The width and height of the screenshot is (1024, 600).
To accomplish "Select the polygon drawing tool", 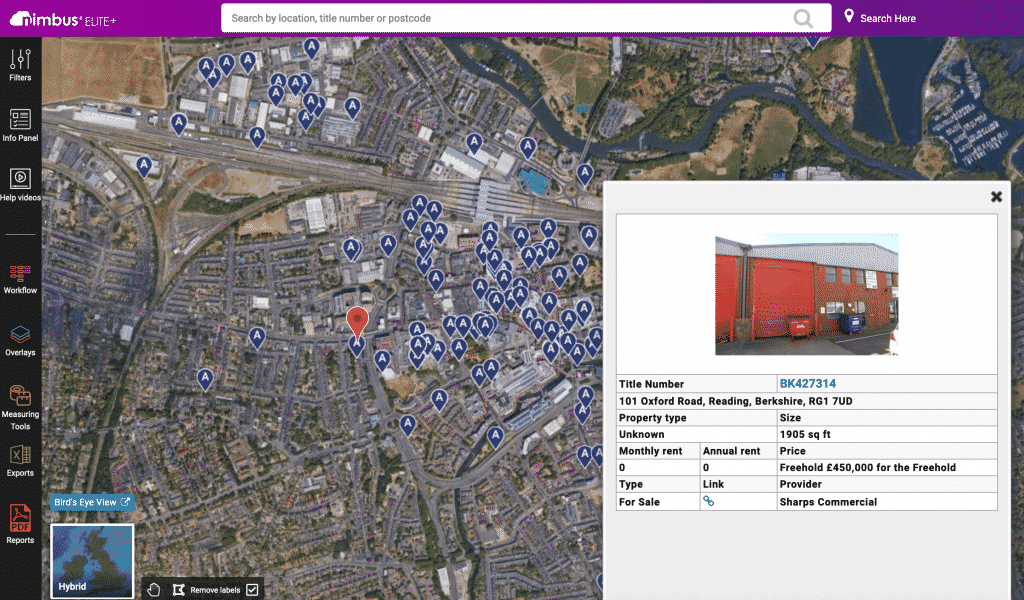I will (181, 589).
